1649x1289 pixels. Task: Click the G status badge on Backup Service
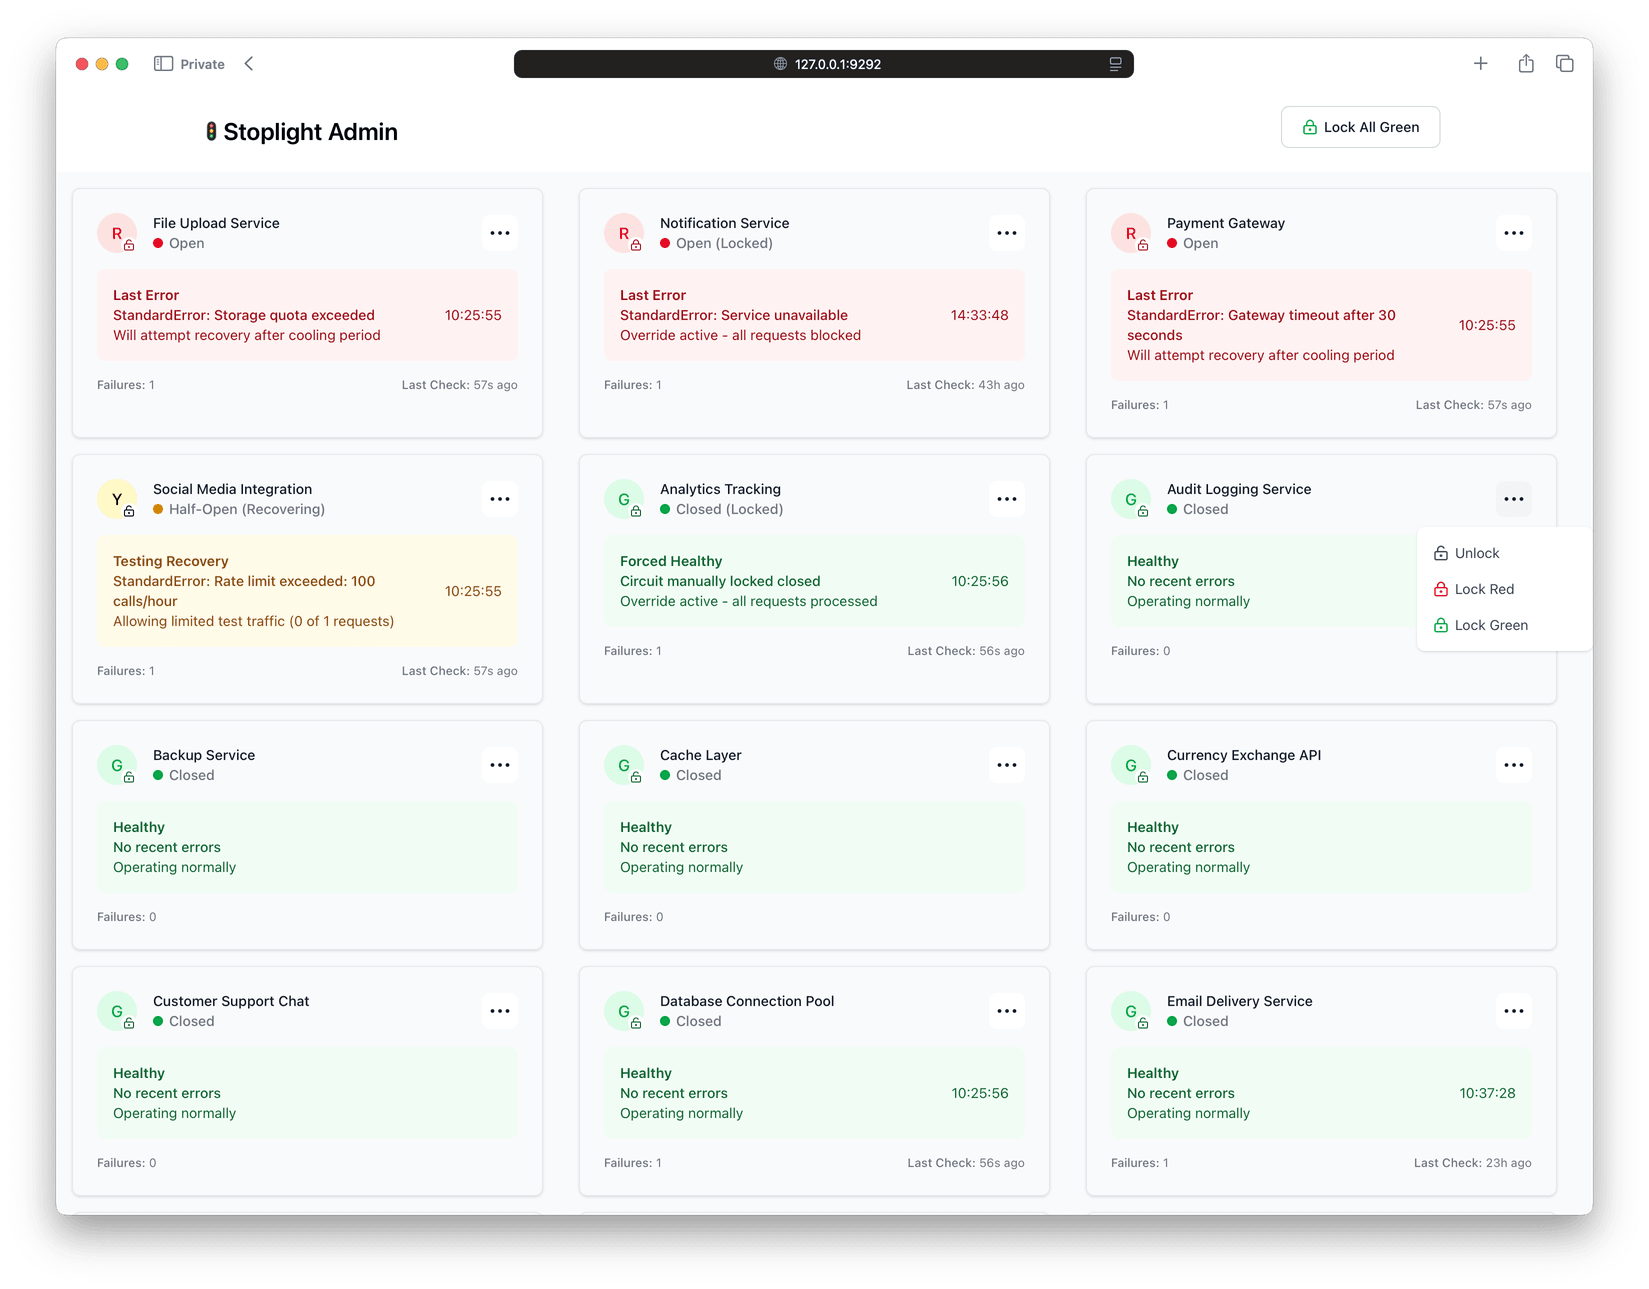[117, 764]
